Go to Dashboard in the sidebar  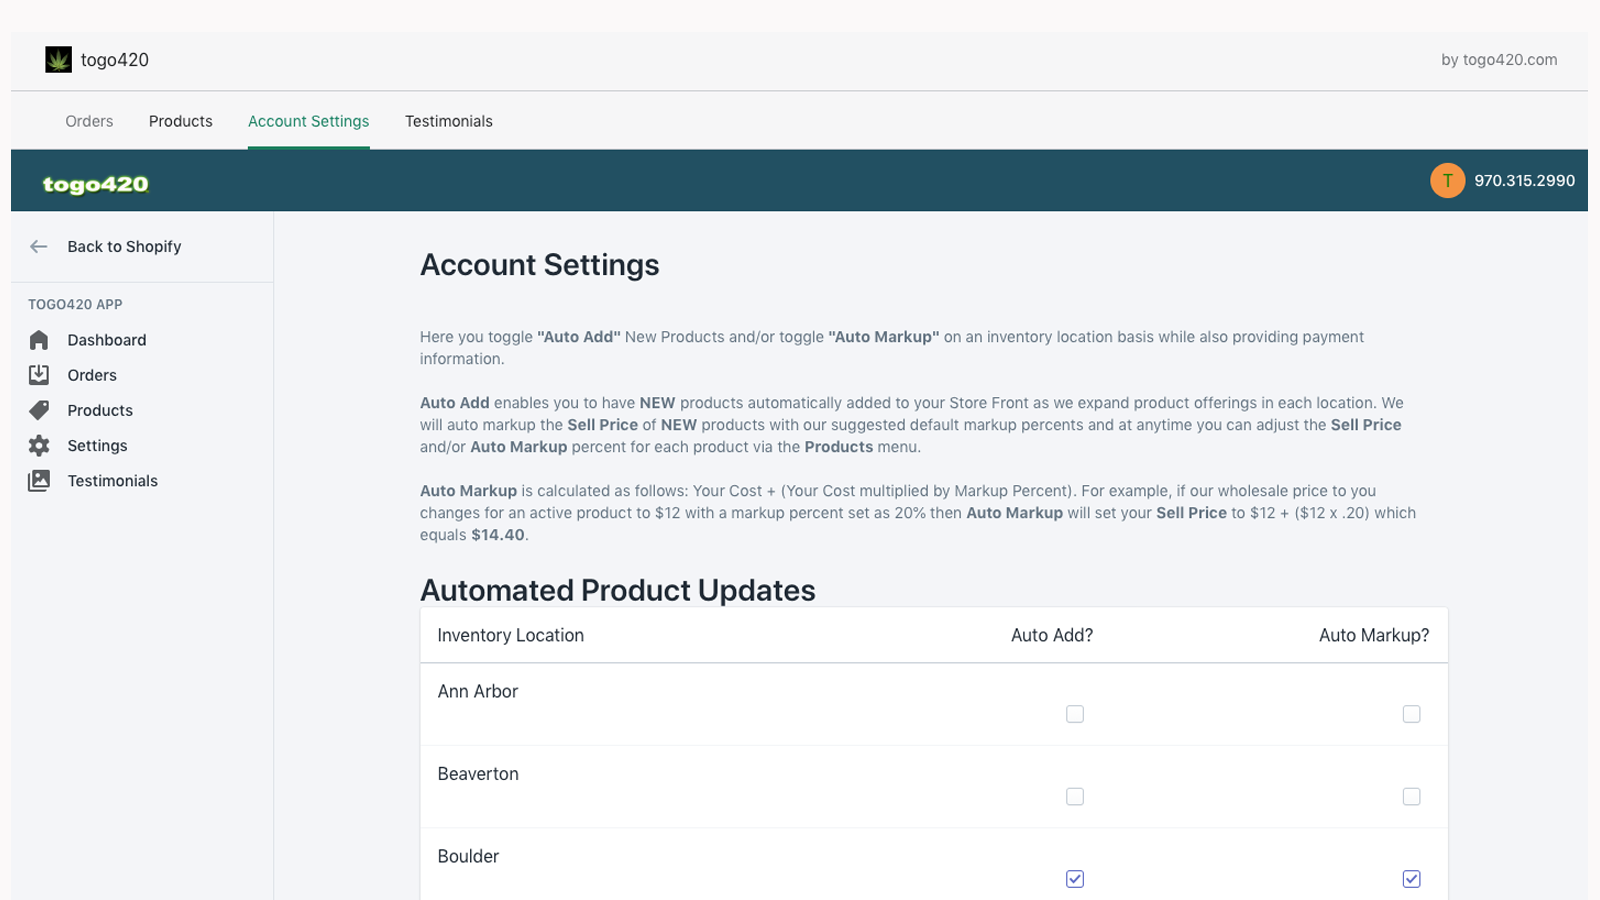(107, 340)
